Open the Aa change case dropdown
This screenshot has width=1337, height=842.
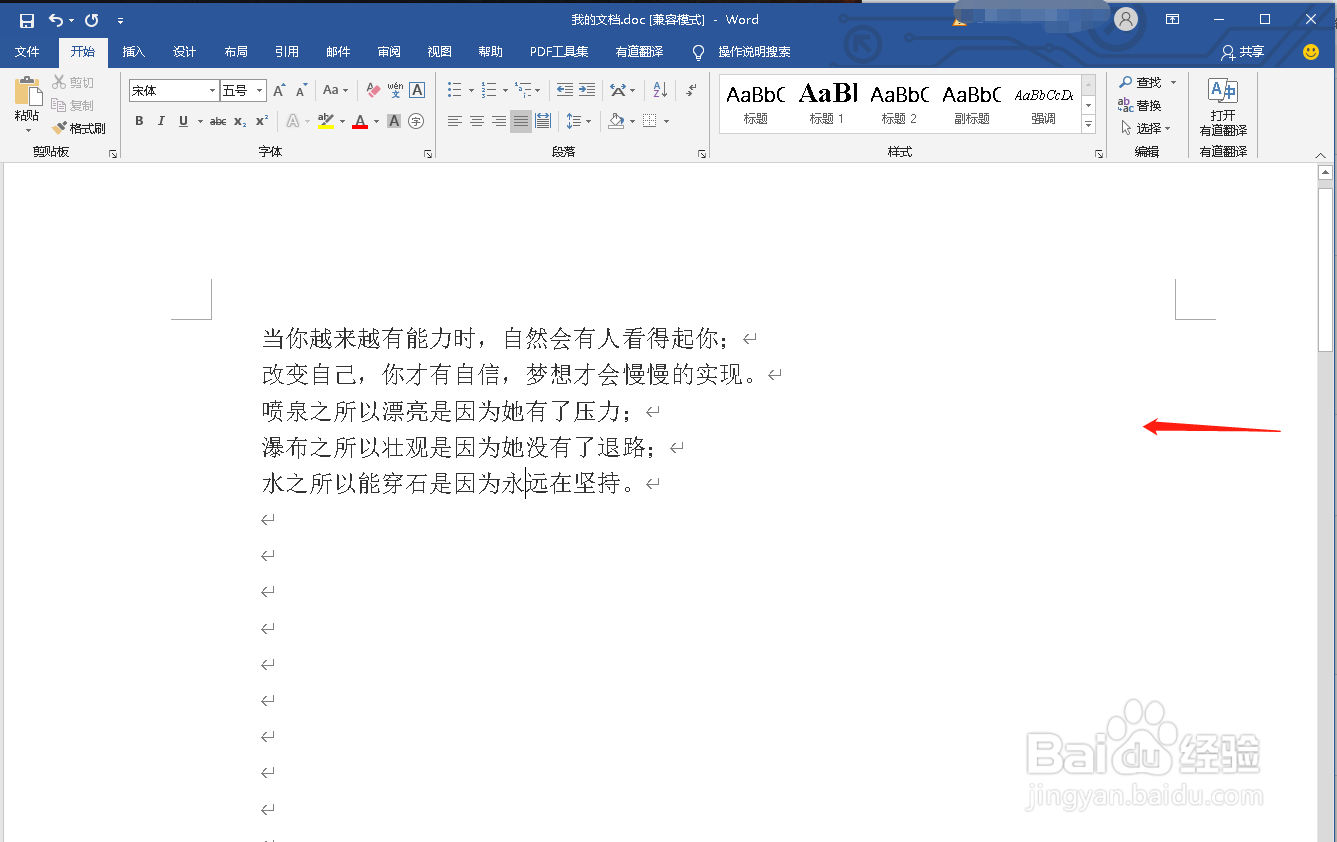pos(335,90)
